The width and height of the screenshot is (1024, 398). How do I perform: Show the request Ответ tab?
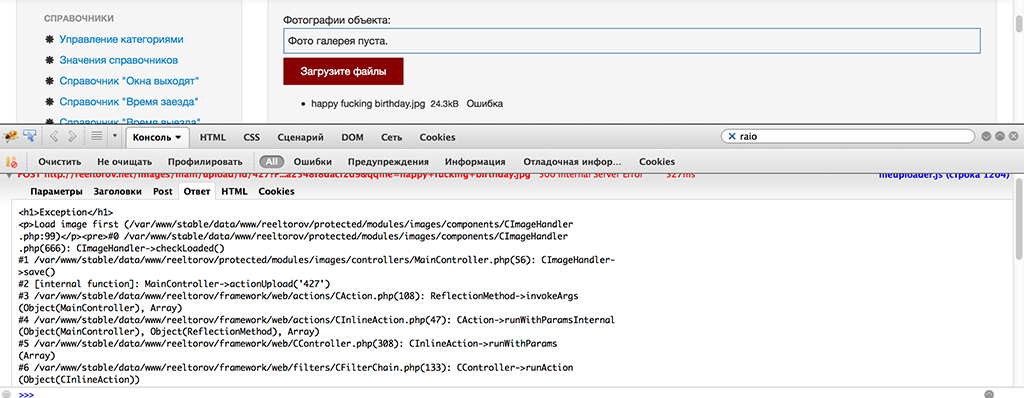tap(197, 191)
